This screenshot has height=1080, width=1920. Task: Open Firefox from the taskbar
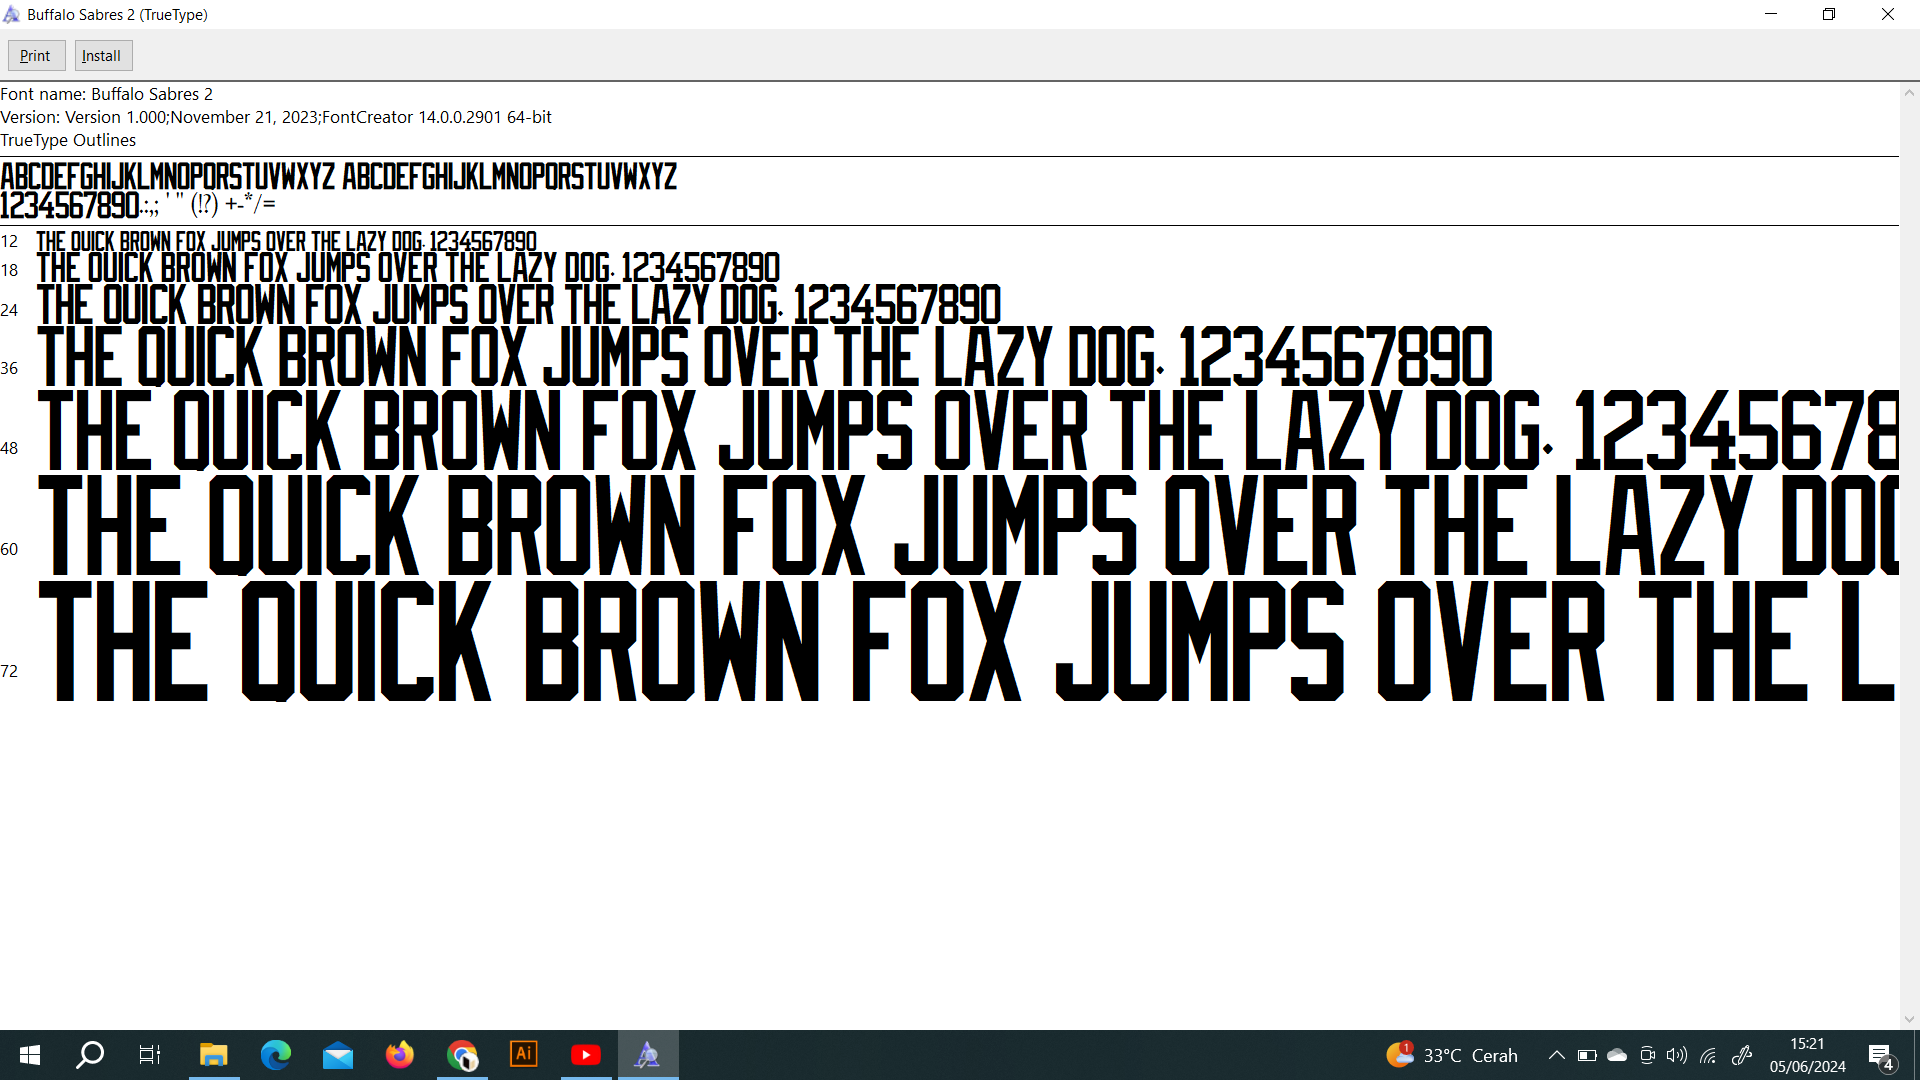point(400,1055)
